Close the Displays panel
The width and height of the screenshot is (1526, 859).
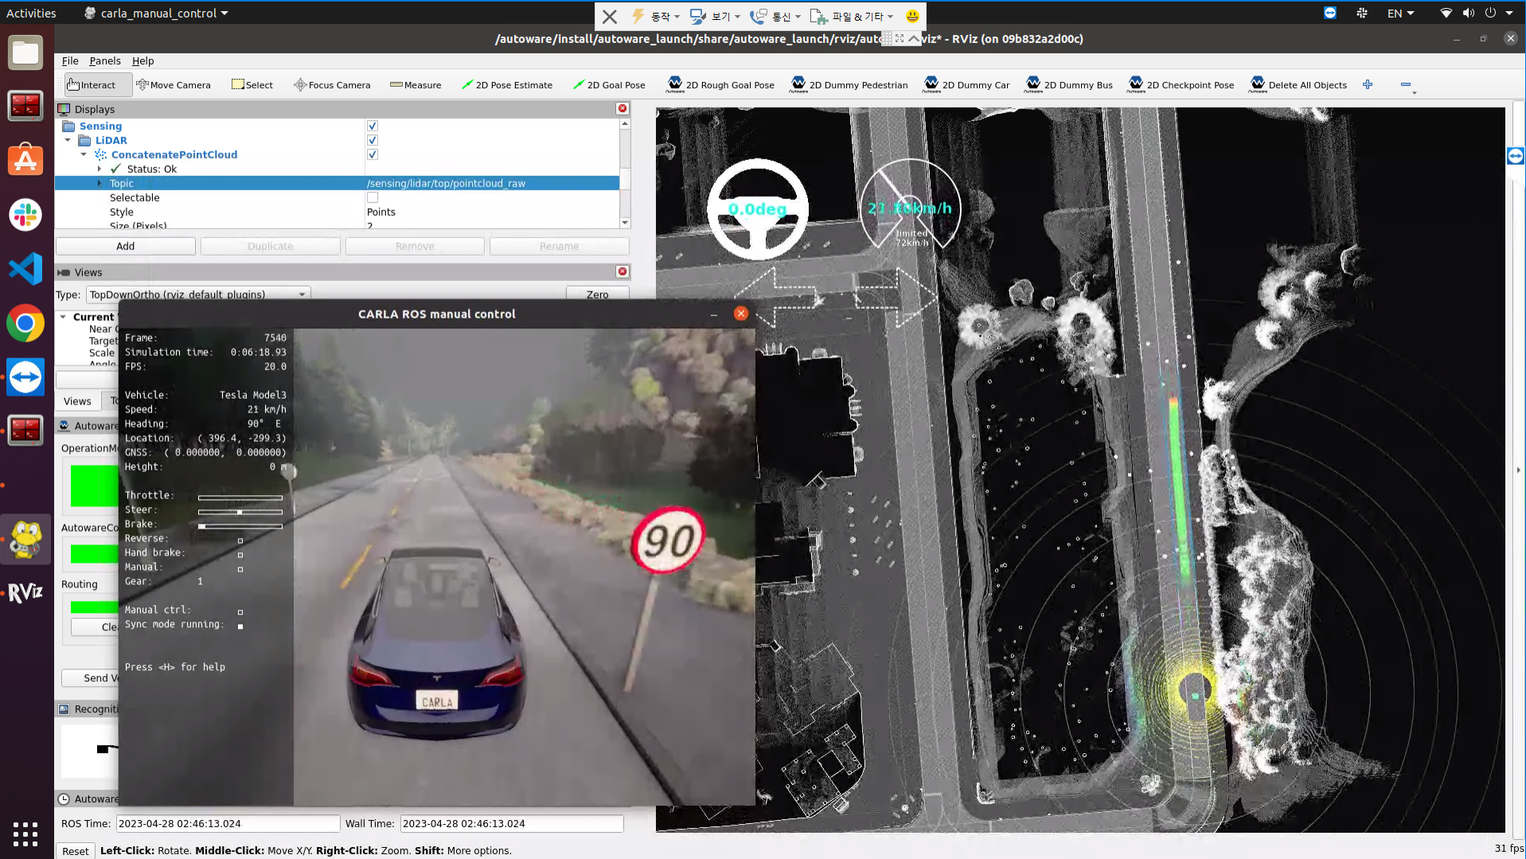(x=622, y=109)
